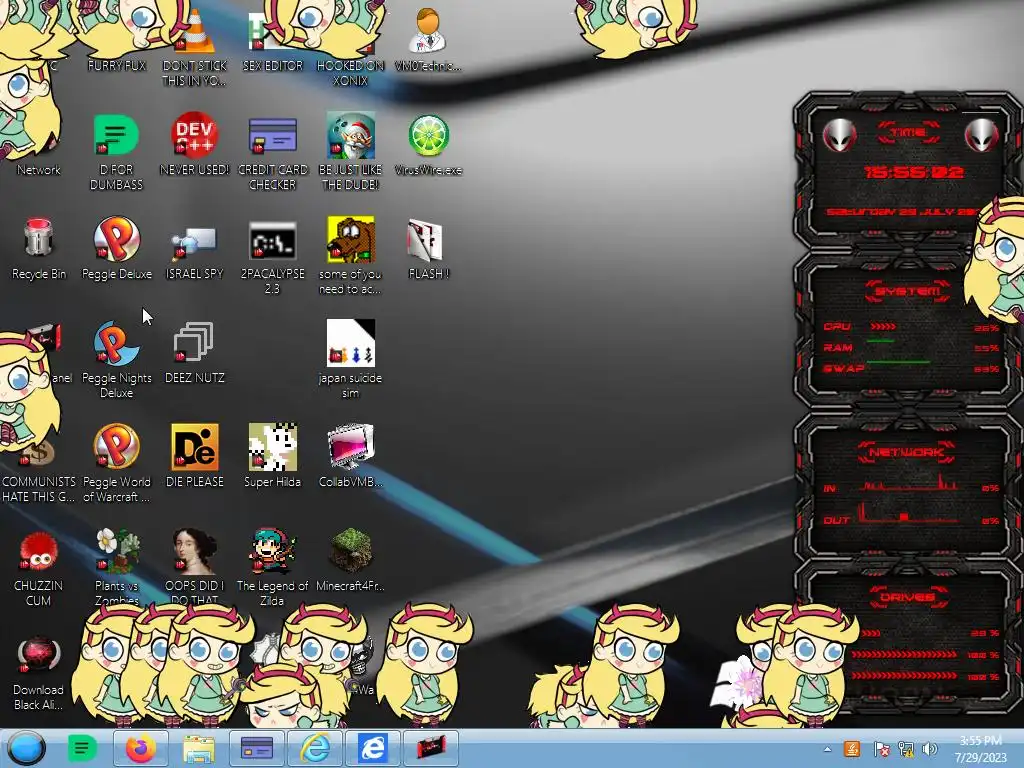Click the left alien head in TIME widget

(x=839, y=135)
